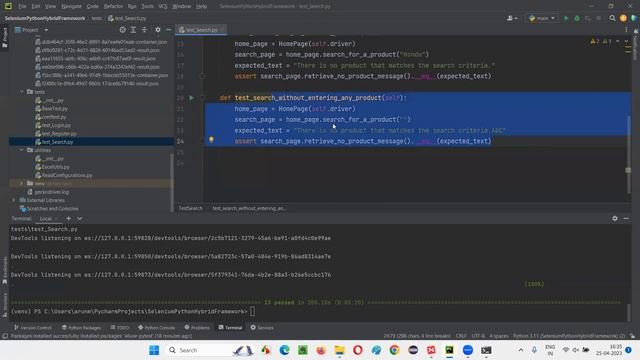This screenshot has height=360, width=640.
Task: Select test_Login.py in project tree
Action: click(x=56, y=125)
